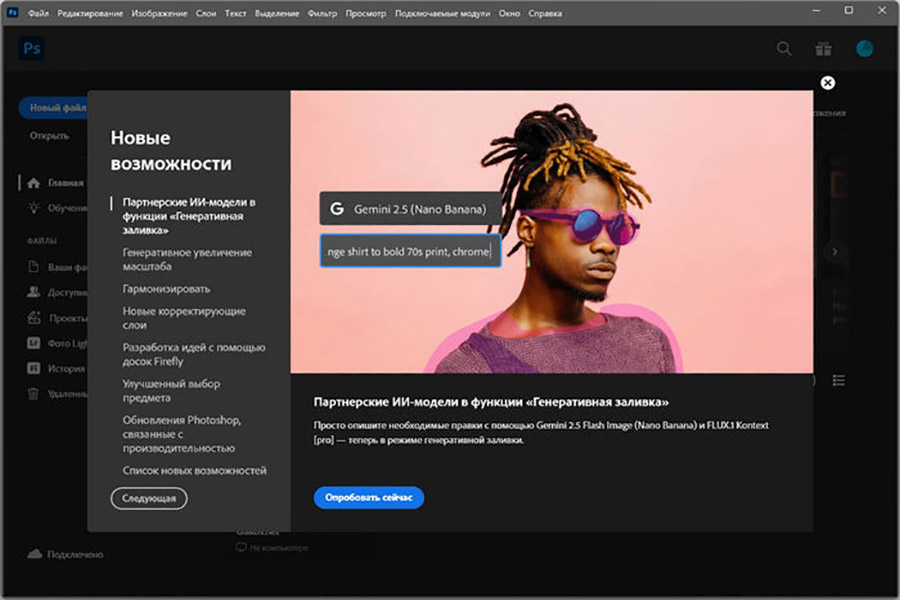This screenshot has width=900, height=600.
Task: Open the gift box What's New icon
Action: click(x=823, y=49)
